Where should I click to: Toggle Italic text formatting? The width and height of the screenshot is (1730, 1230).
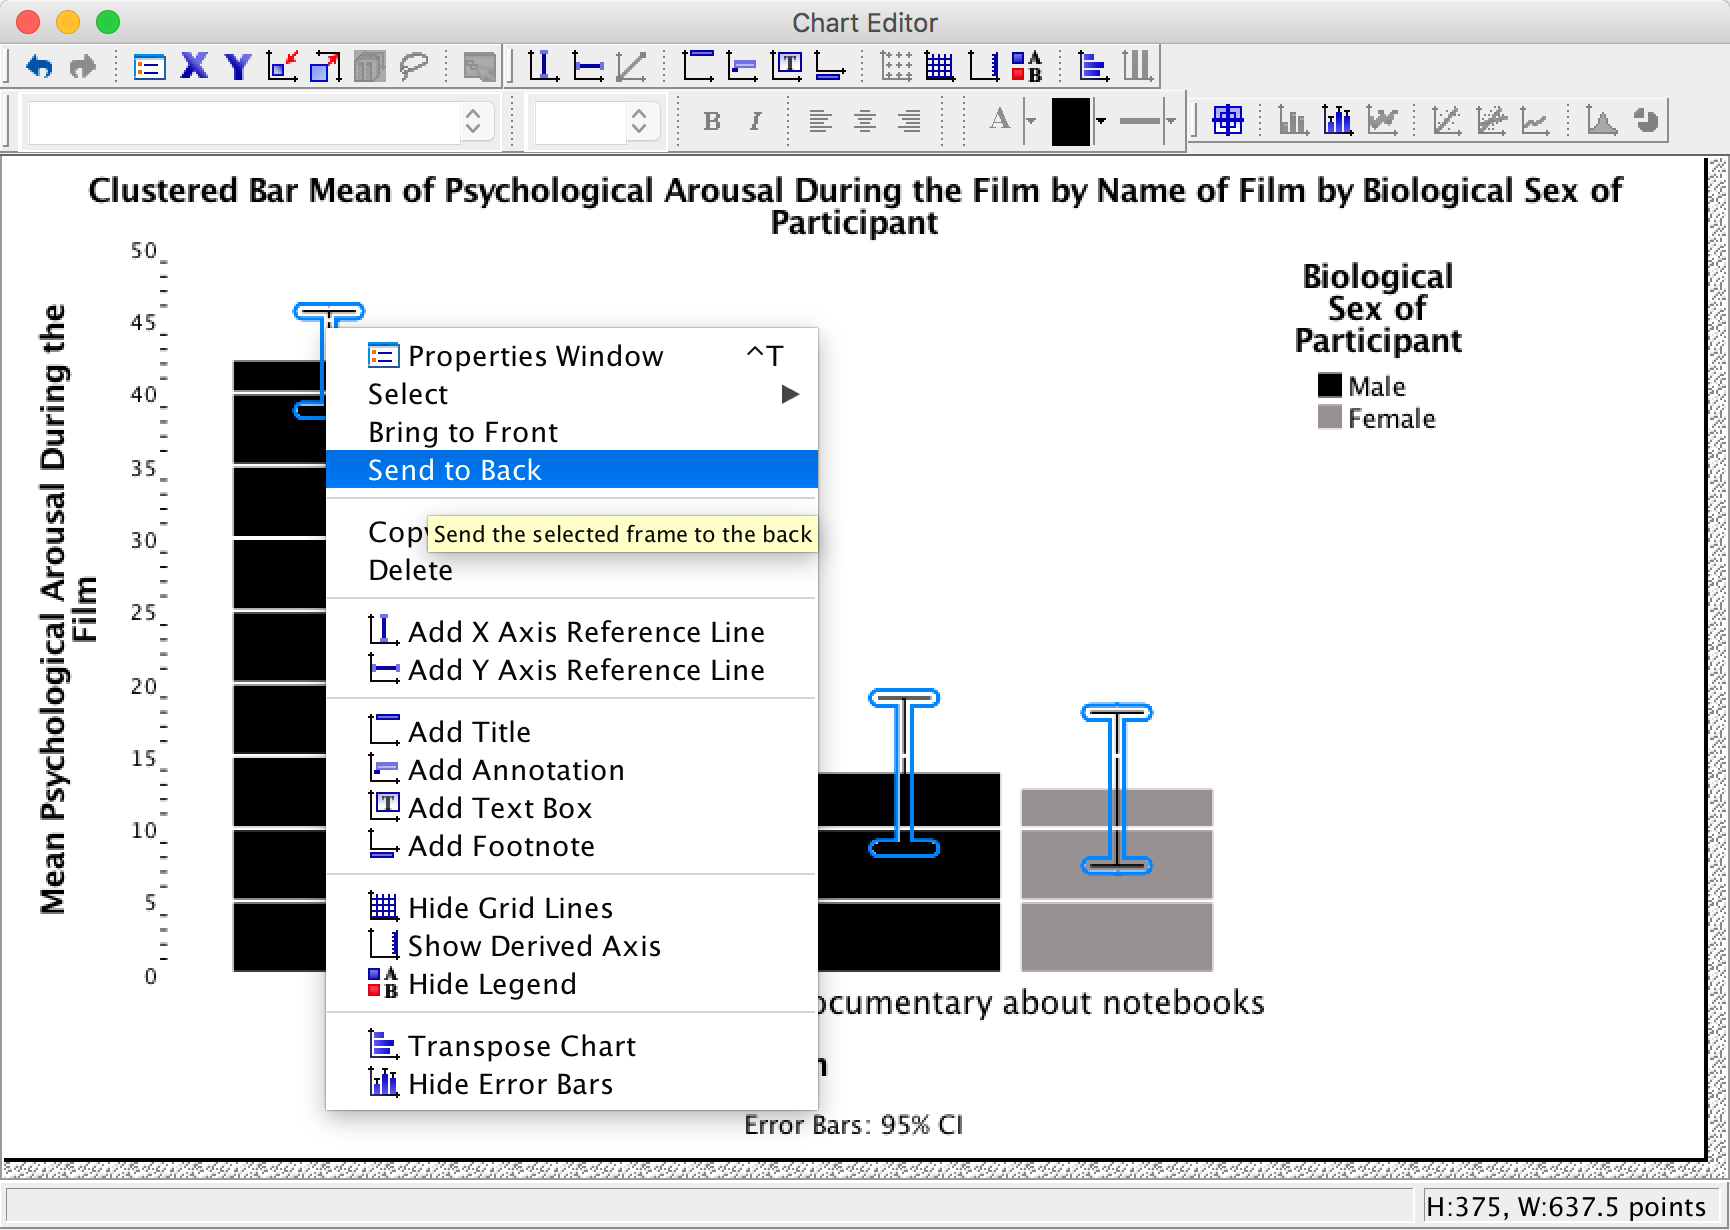click(756, 121)
